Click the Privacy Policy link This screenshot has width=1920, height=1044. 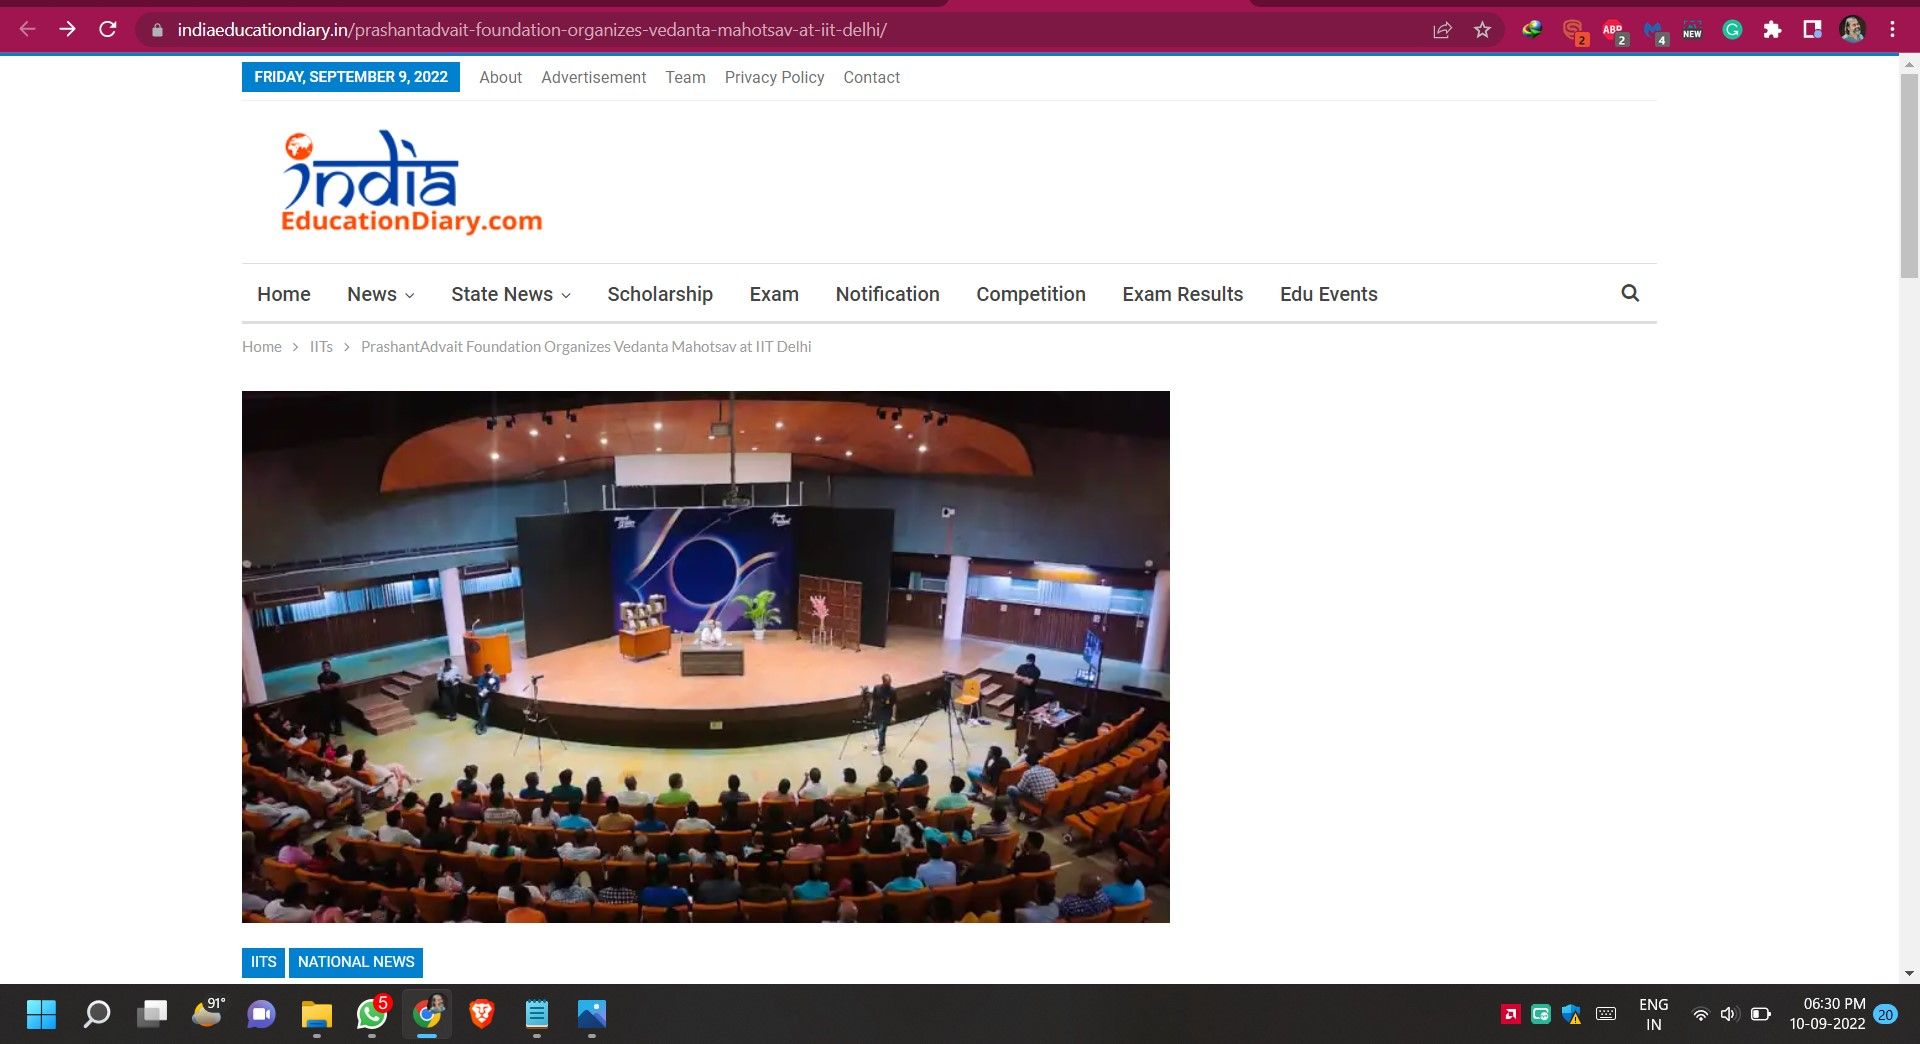[x=774, y=77]
